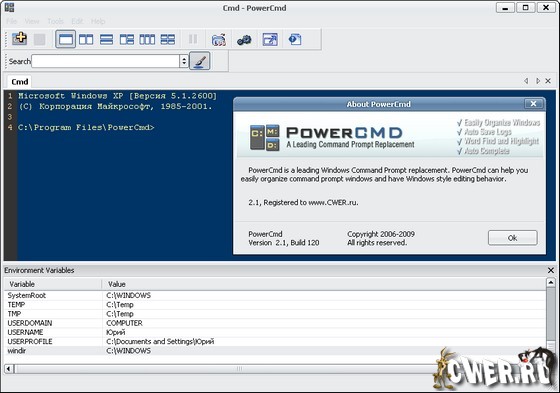This screenshot has height=393, width=560.
Task: Select the USERPROFILE variable row
Action: [275, 342]
